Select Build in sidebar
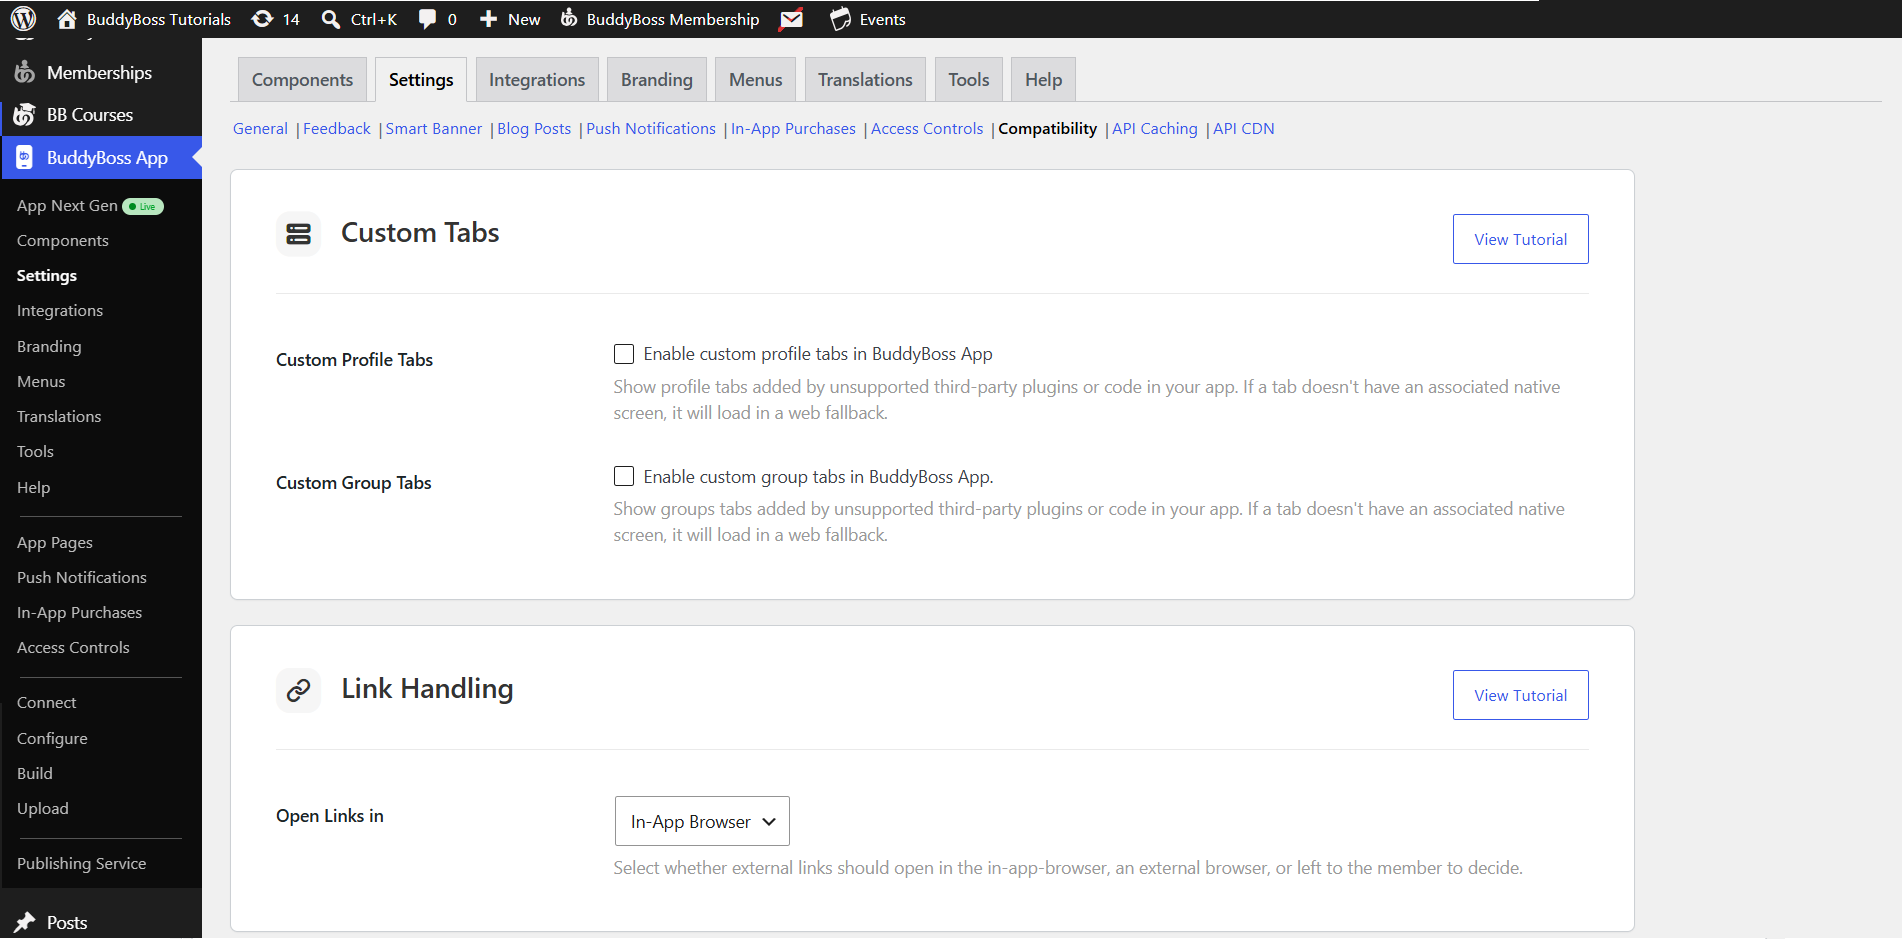 tap(35, 773)
